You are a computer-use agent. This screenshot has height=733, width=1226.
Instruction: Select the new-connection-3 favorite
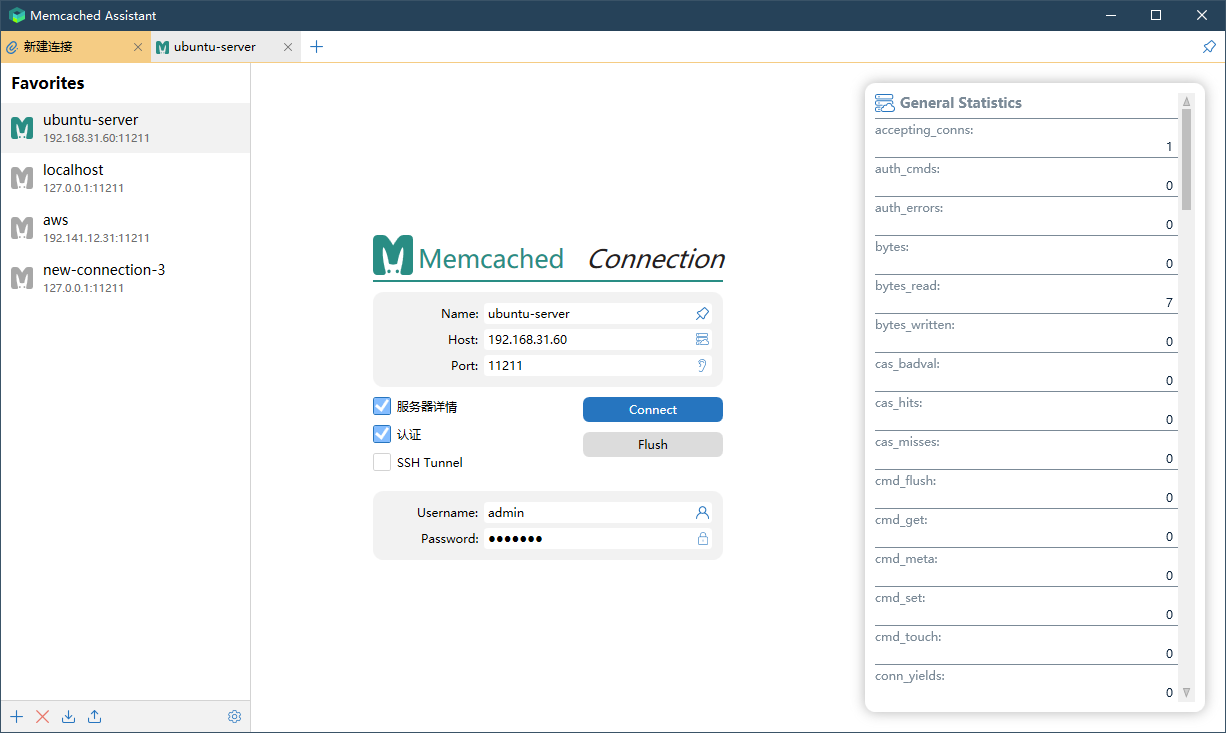[125, 278]
